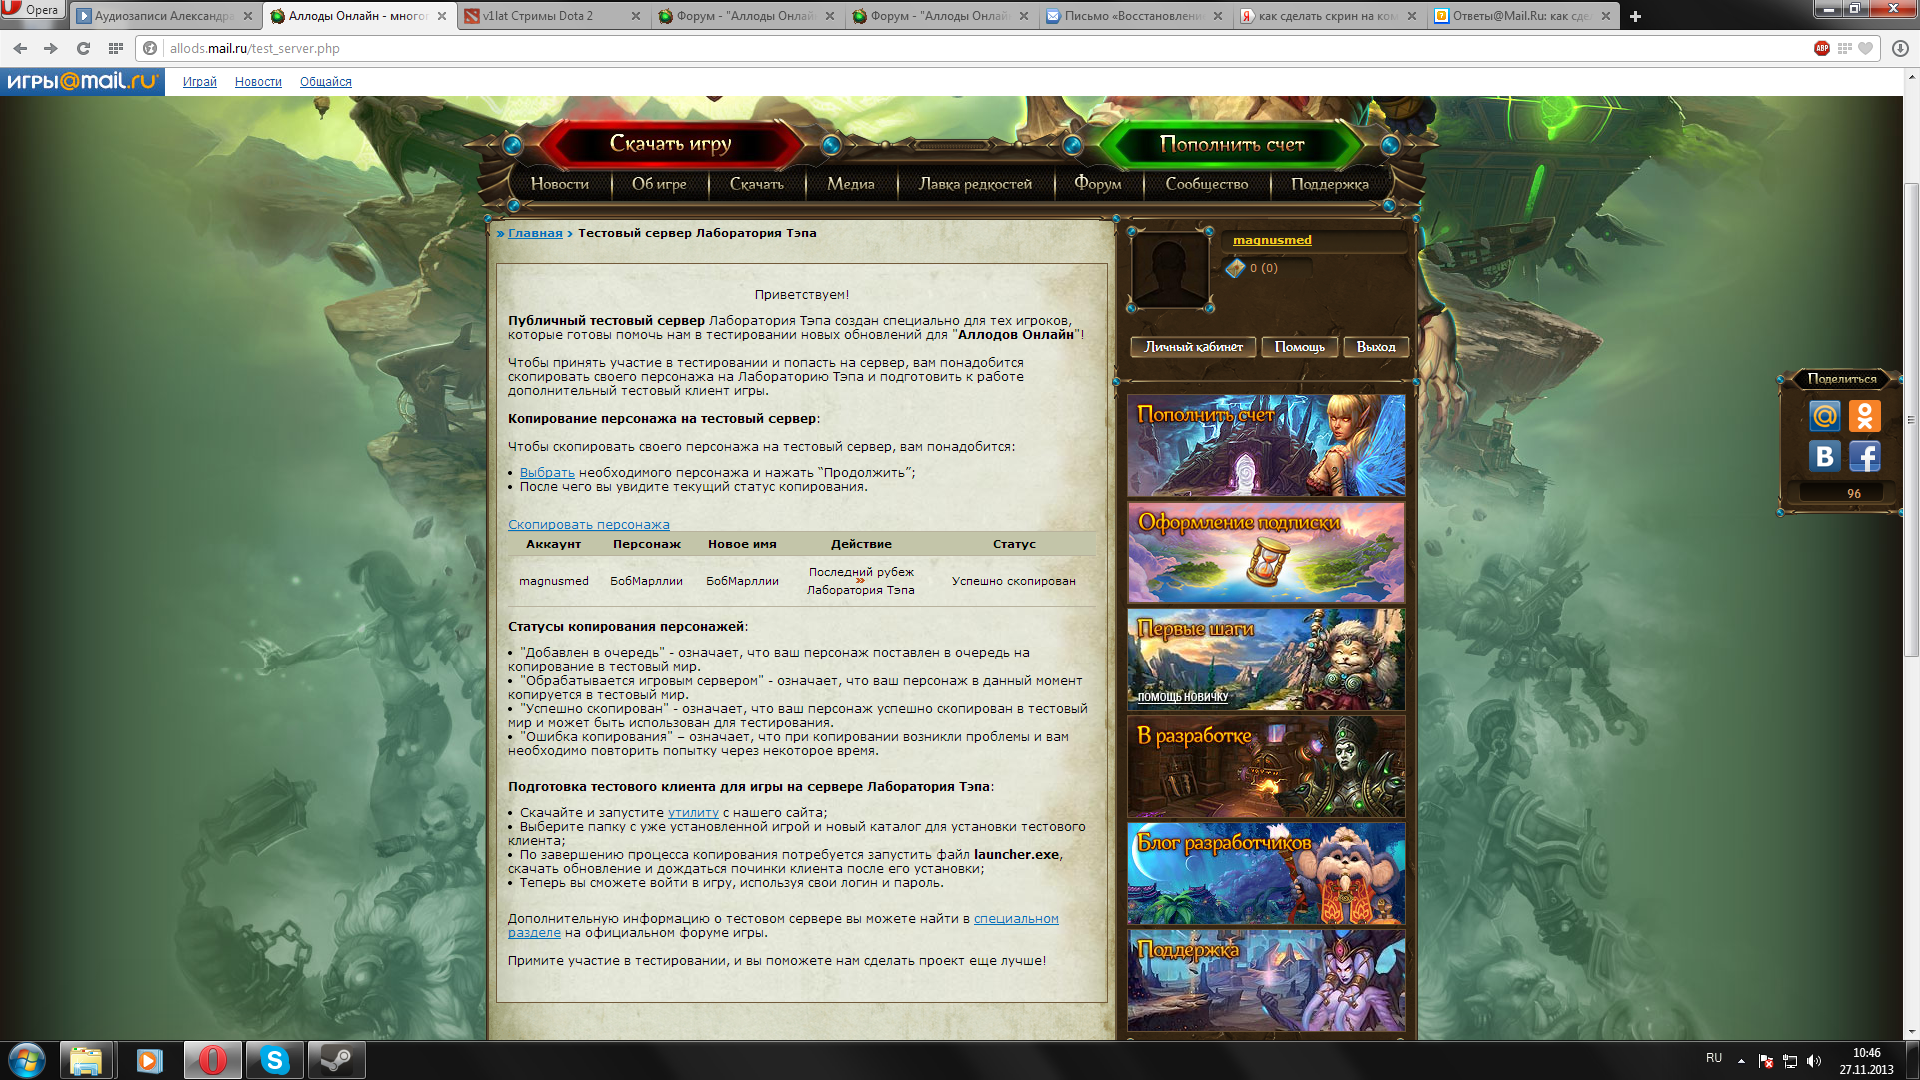Share via VKontakte icon
This screenshot has height=1080, width=1920.
pos(1824,457)
